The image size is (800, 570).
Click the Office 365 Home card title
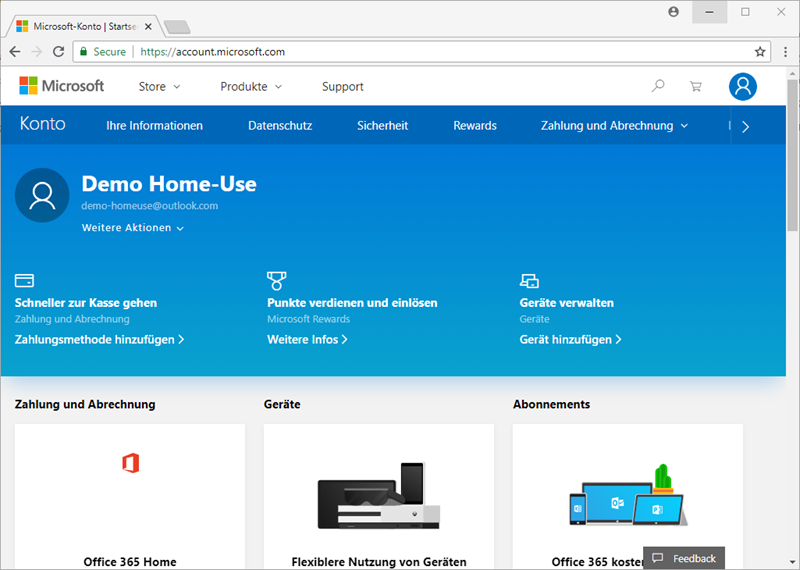click(130, 562)
